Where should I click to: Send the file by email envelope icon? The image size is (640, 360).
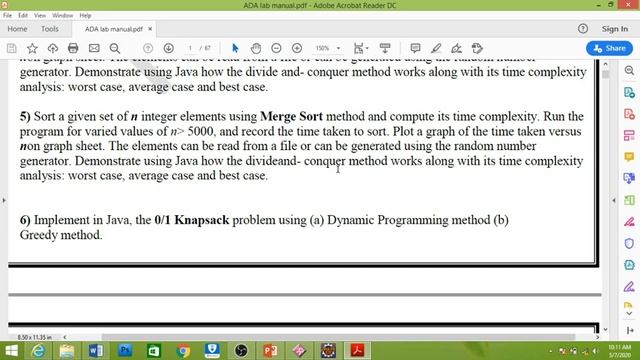(x=94, y=48)
